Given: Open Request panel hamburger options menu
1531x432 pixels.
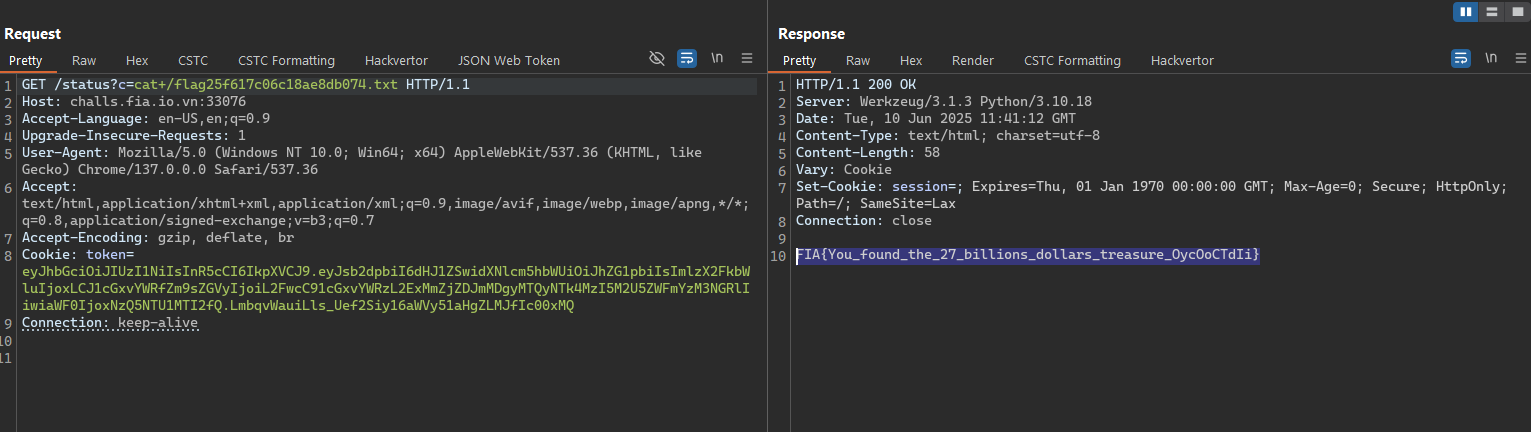Looking at the screenshot, I should click(x=747, y=59).
